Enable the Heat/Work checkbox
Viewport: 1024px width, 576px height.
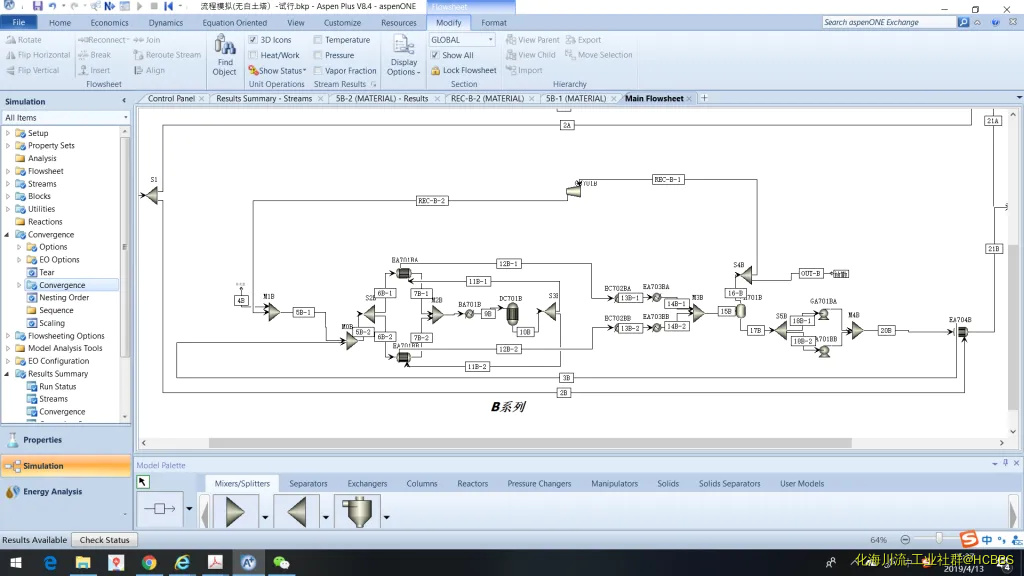(253, 56)
